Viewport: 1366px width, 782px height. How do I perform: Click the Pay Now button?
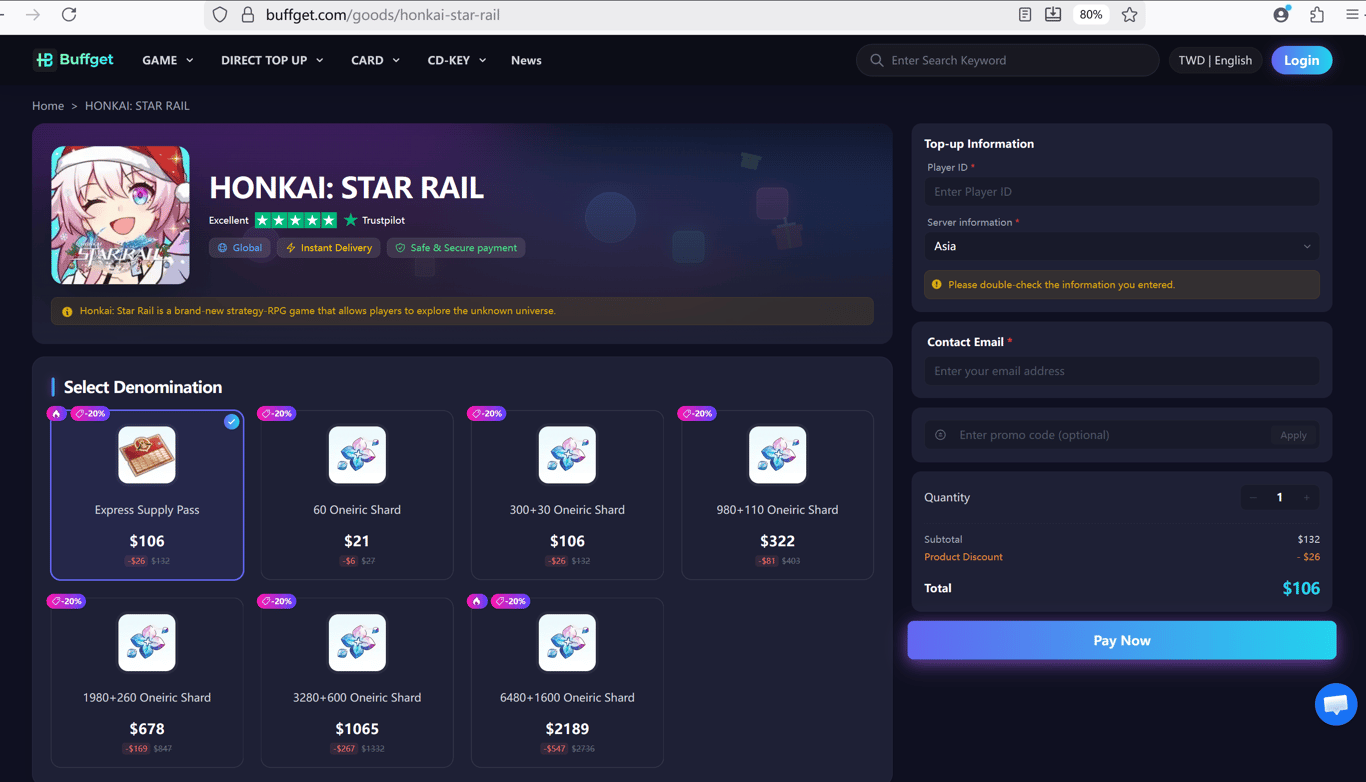(1122, 640)
